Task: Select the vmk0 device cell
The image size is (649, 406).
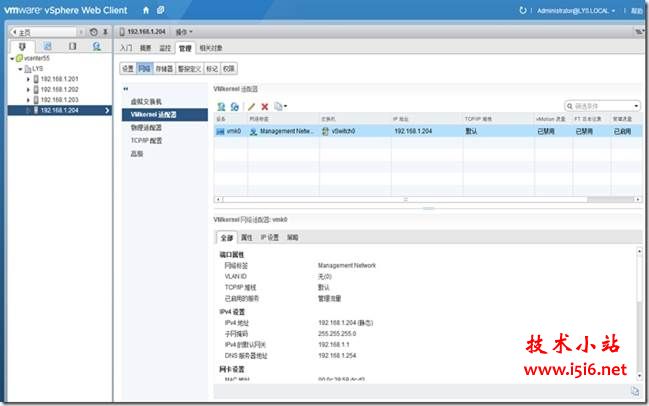Action: pos(230,131)
